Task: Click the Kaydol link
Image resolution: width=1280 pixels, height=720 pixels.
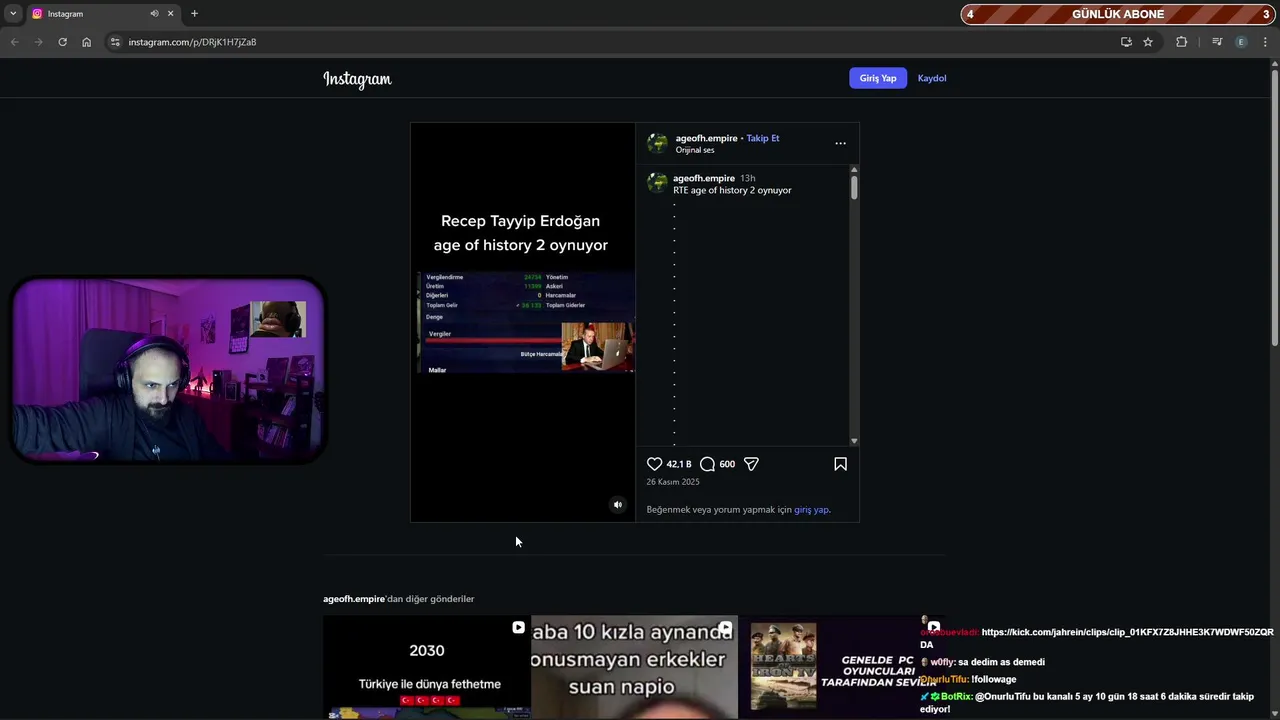Action: [932, 78]
